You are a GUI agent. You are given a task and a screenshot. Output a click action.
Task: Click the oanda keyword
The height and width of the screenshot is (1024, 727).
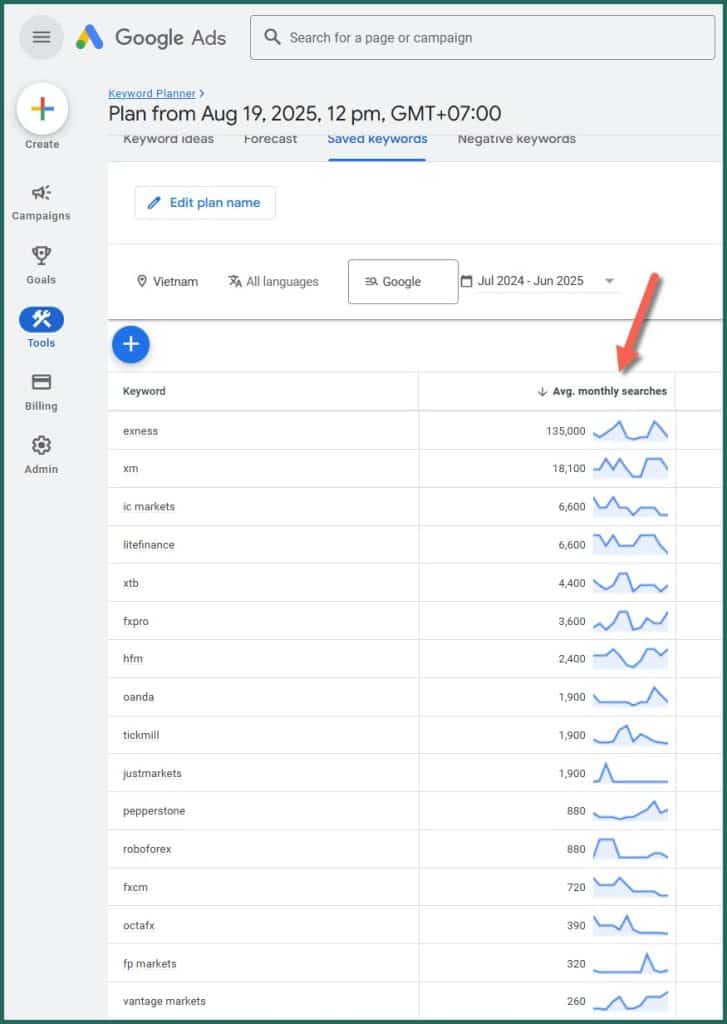(138, 697)
